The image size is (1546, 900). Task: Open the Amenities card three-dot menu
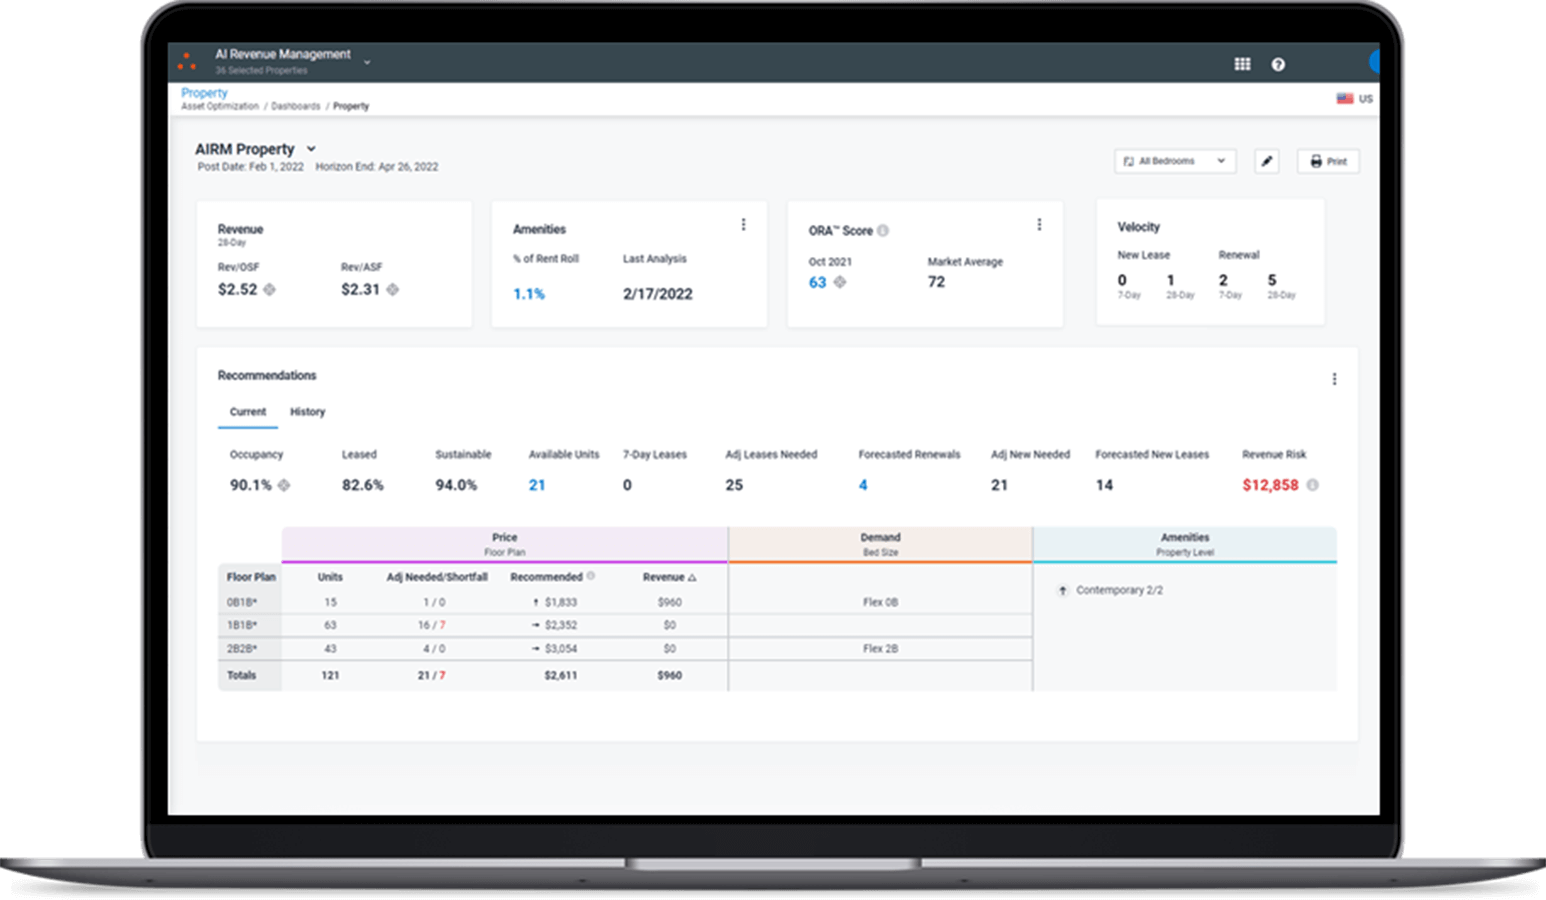pos(744,224)
